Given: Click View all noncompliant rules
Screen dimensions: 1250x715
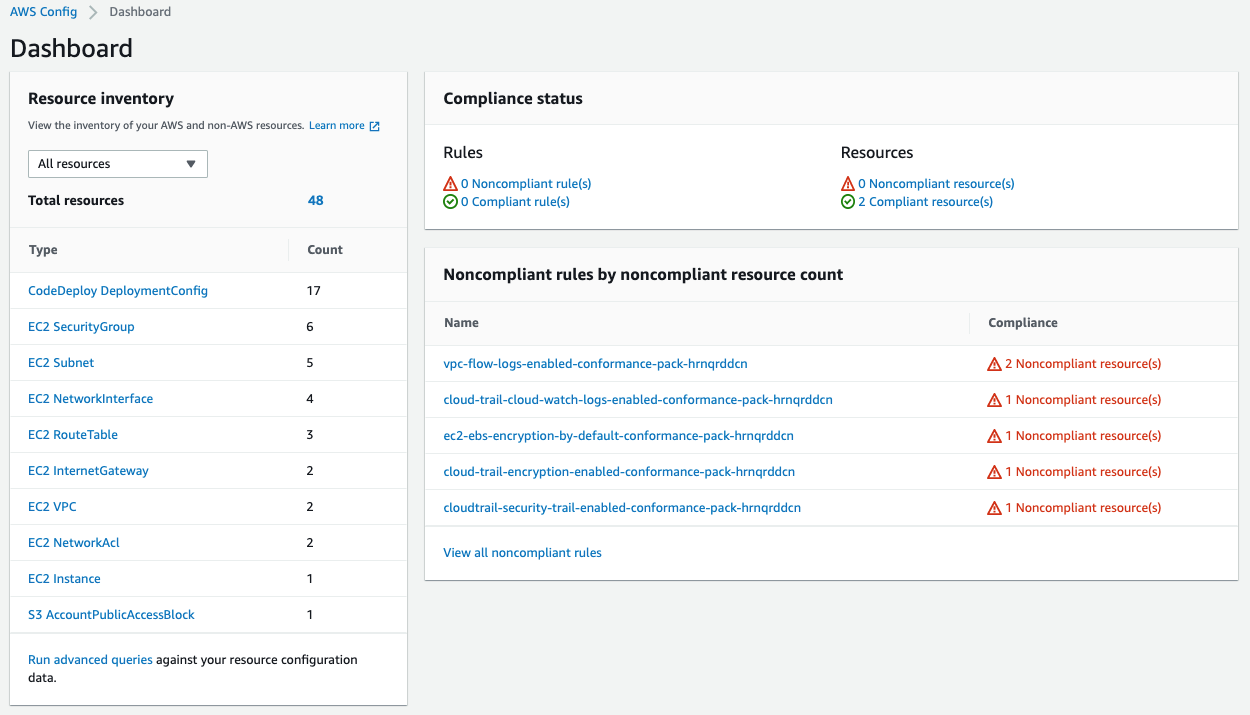Looking at the screenshot, I should pyautogui.click(x=523, y=553).
